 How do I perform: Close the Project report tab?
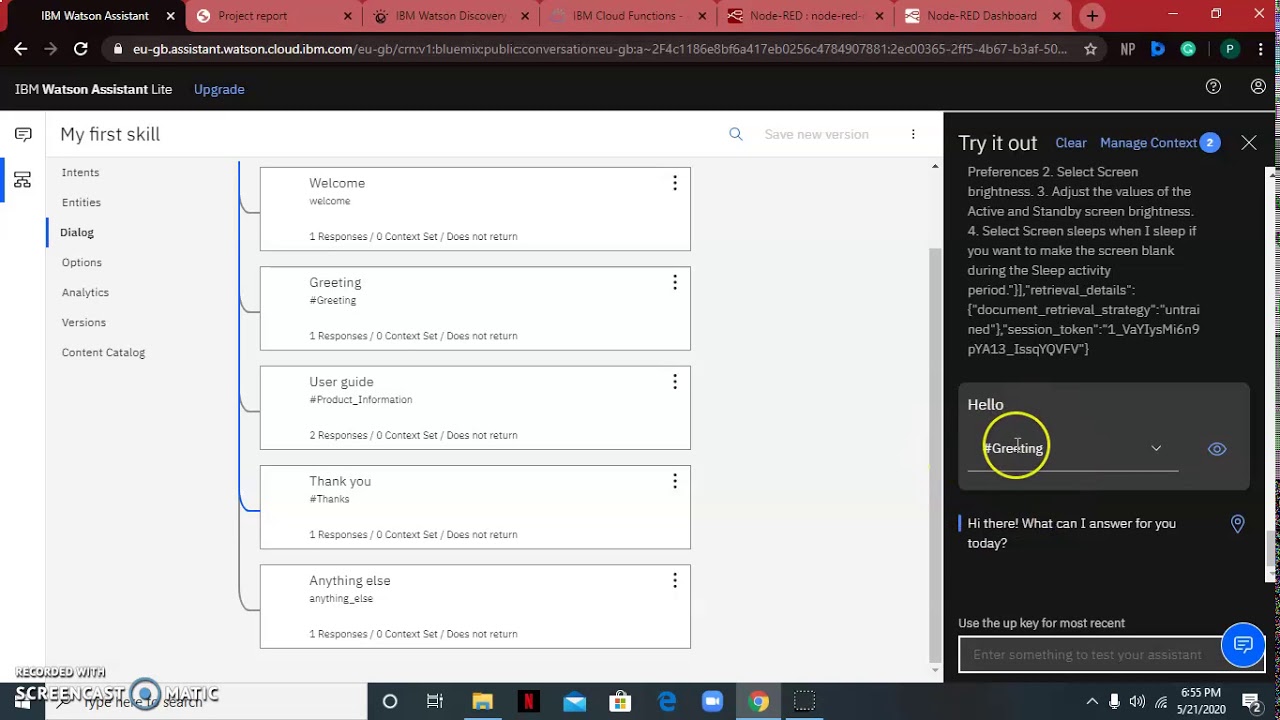pyautogui.click(x=348, y=16)
